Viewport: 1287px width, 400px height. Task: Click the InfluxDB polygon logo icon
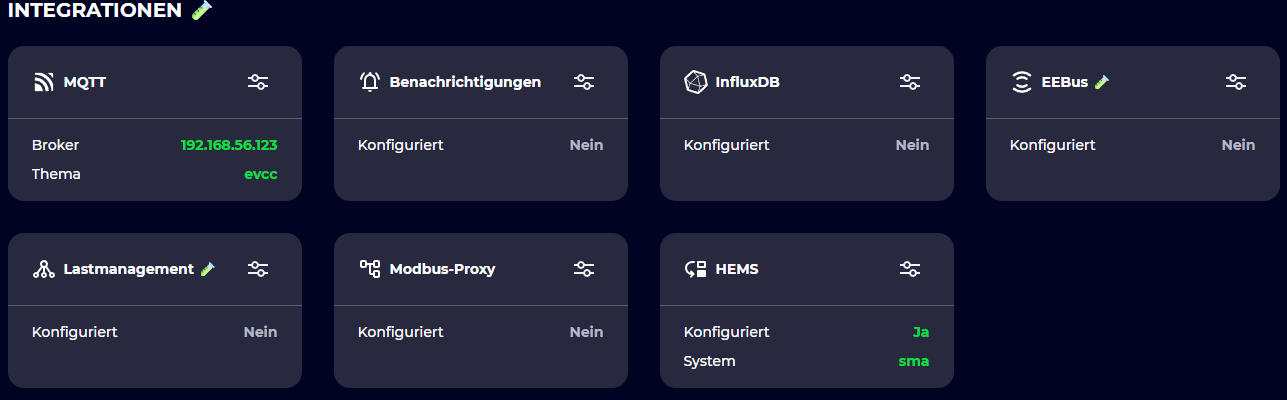(x=695, y=82)
